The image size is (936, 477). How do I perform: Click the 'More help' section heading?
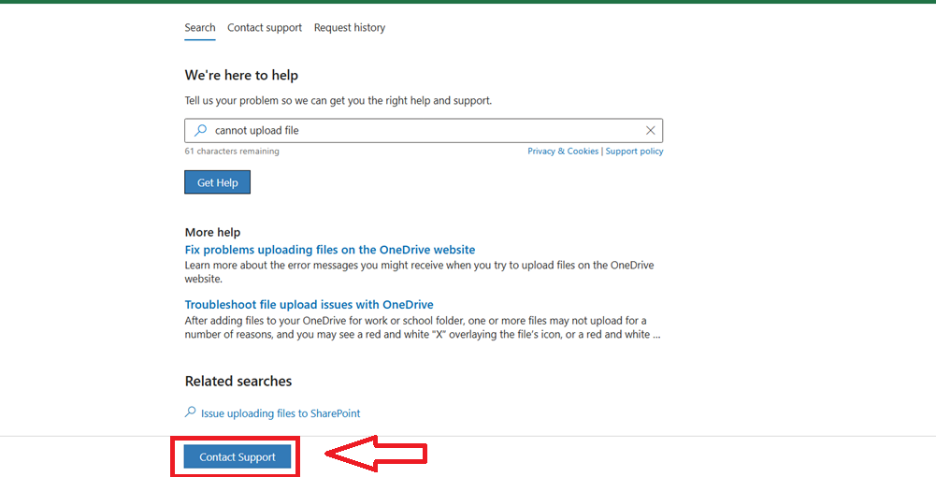(x=213, y=232)
